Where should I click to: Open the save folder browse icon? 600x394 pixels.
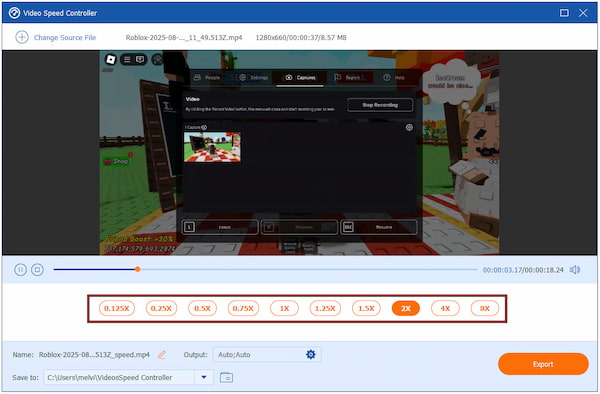[227, 377]
